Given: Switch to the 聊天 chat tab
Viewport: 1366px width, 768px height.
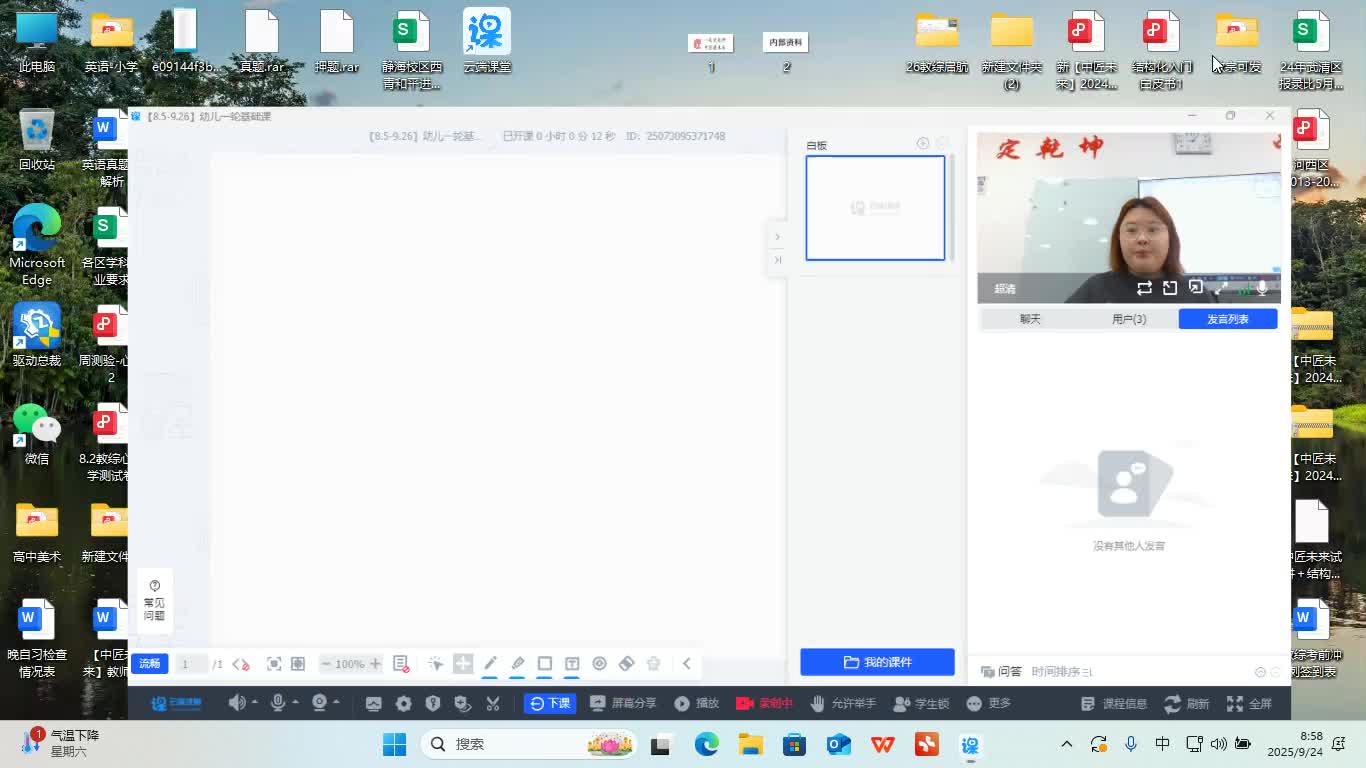Looking at the screenshot, I should click(x=1030, y=319).
